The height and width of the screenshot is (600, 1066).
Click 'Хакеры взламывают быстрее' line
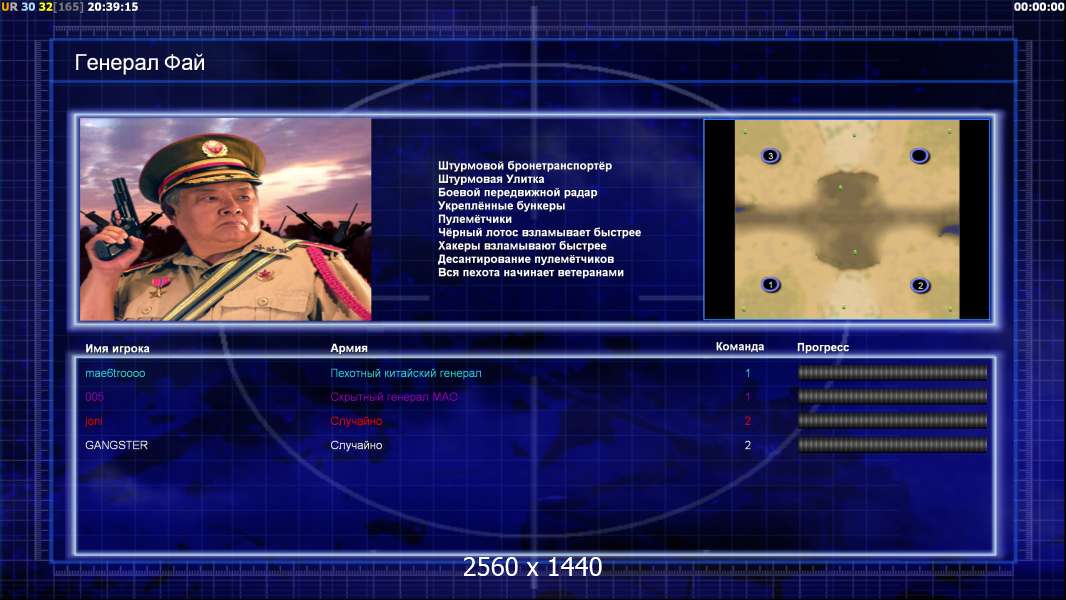(x=522, y=245)
